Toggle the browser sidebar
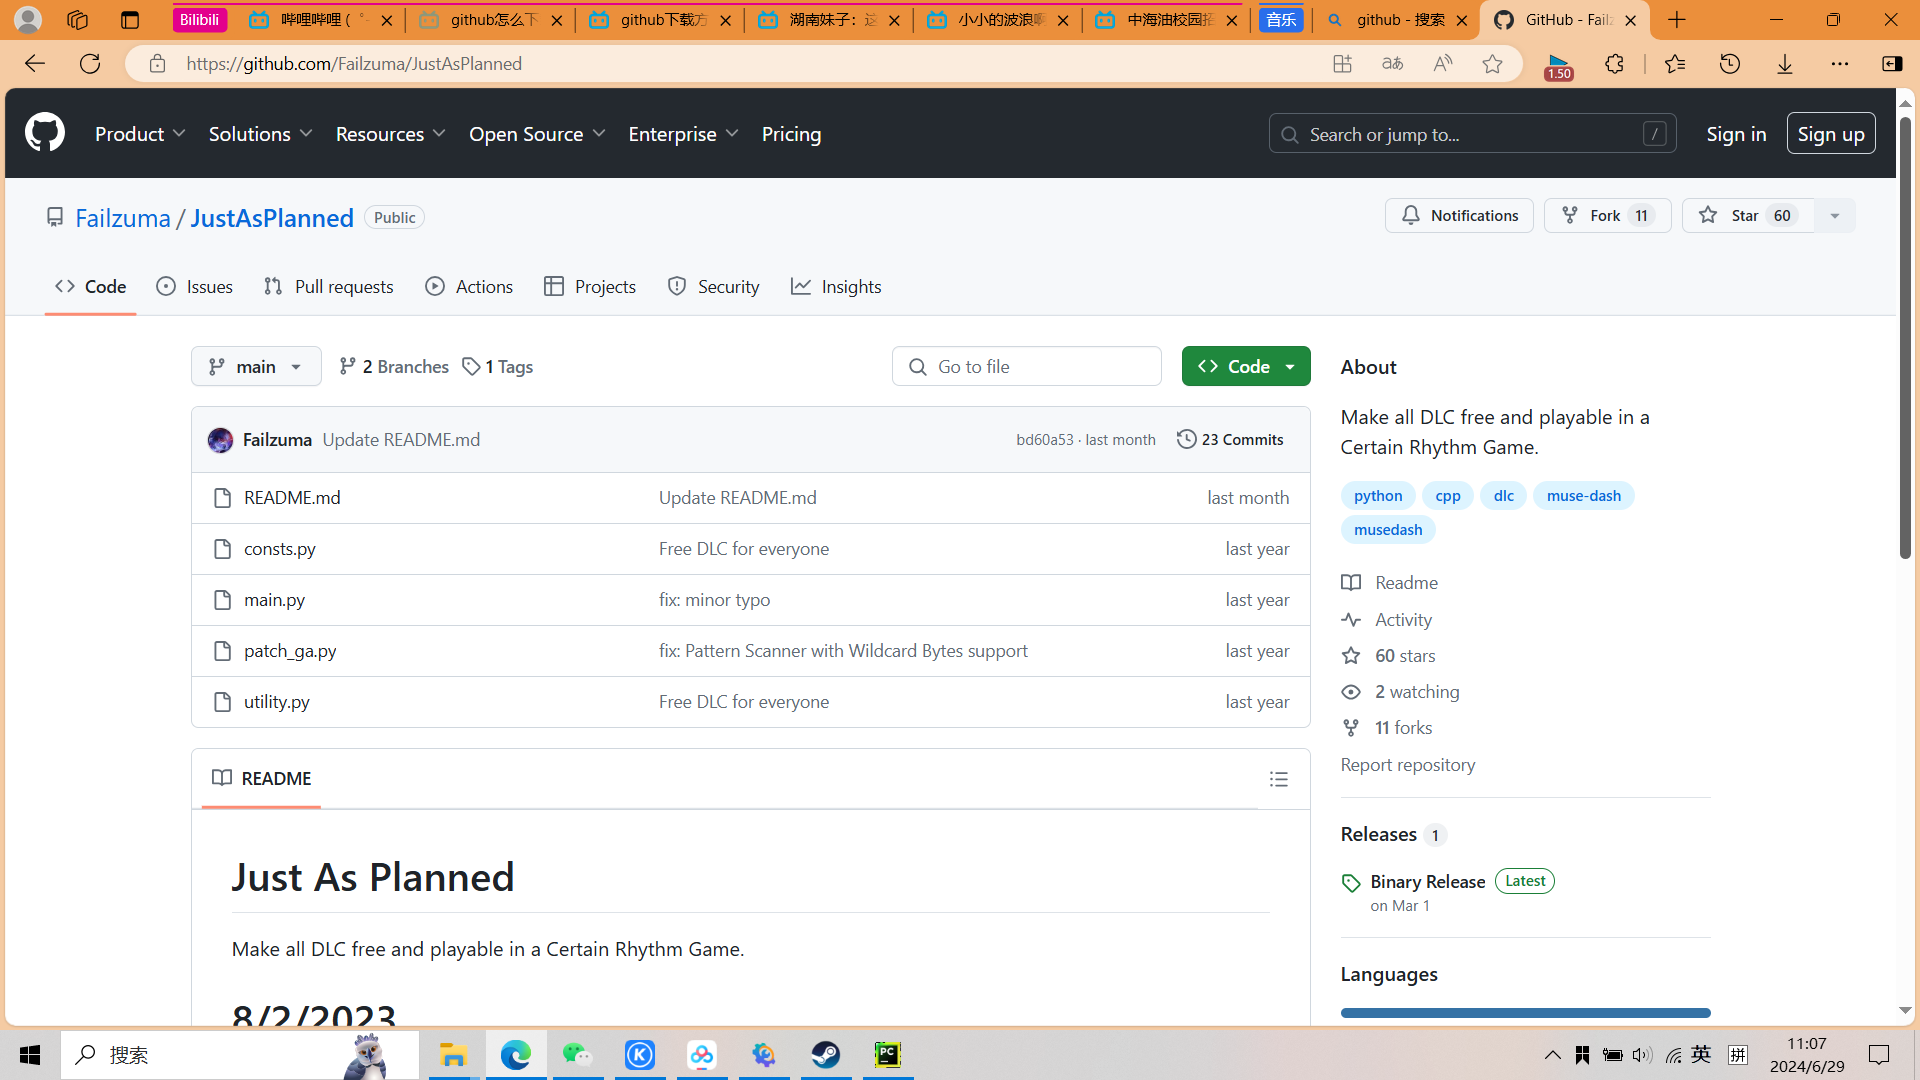Viewport: 1920px width, 1080px height. pos(1892,64)
